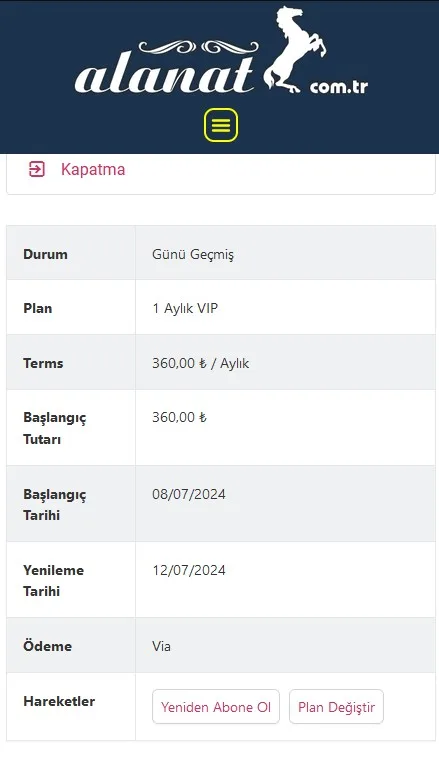Select the Yenileme Tarihi label
Image resolution: width=439 pixels, height=759 pixels.
pos(53,580)
